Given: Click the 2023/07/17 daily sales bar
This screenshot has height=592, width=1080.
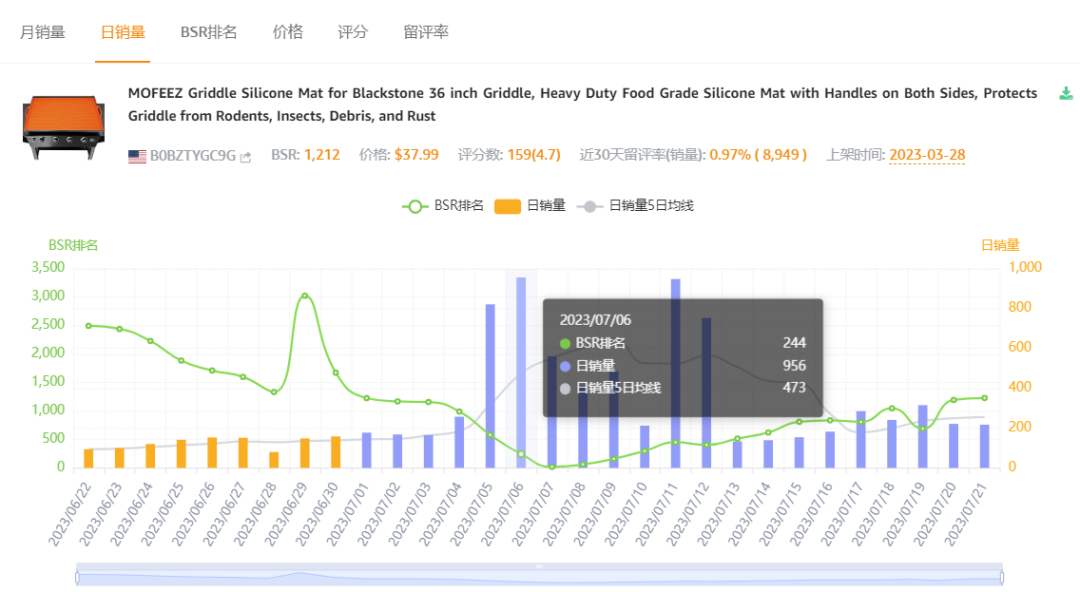Looking at the screenshot, I should point(861,439).
